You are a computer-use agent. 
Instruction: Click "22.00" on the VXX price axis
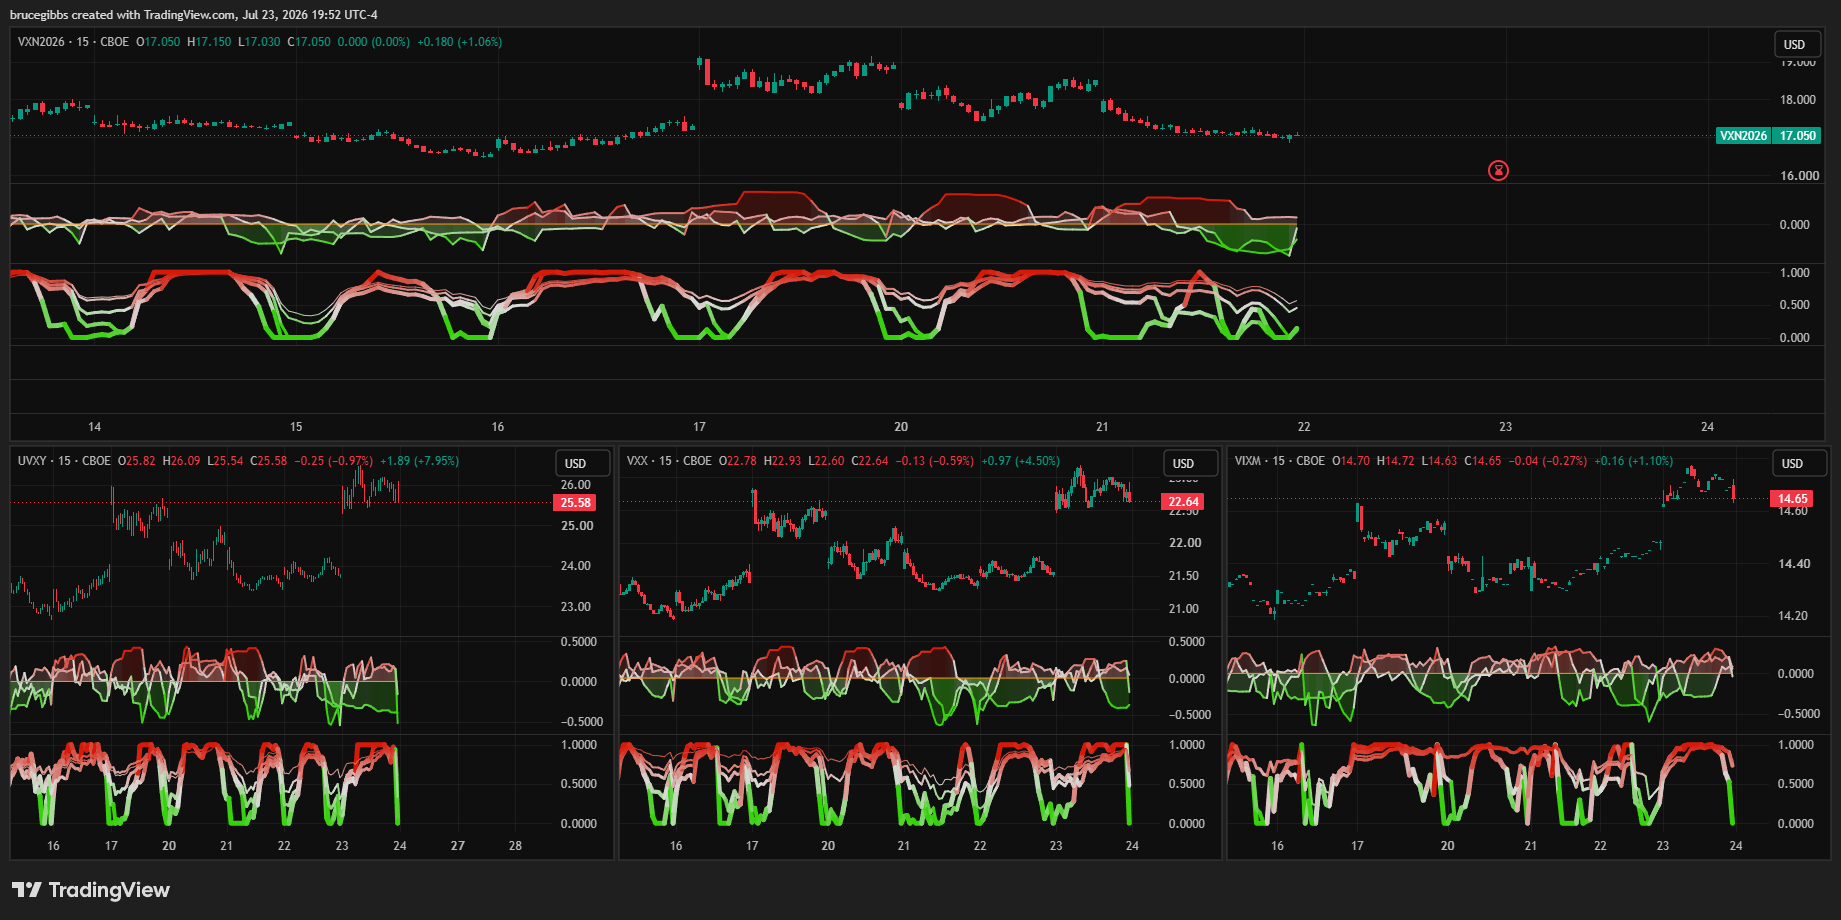click(1186, 543)
